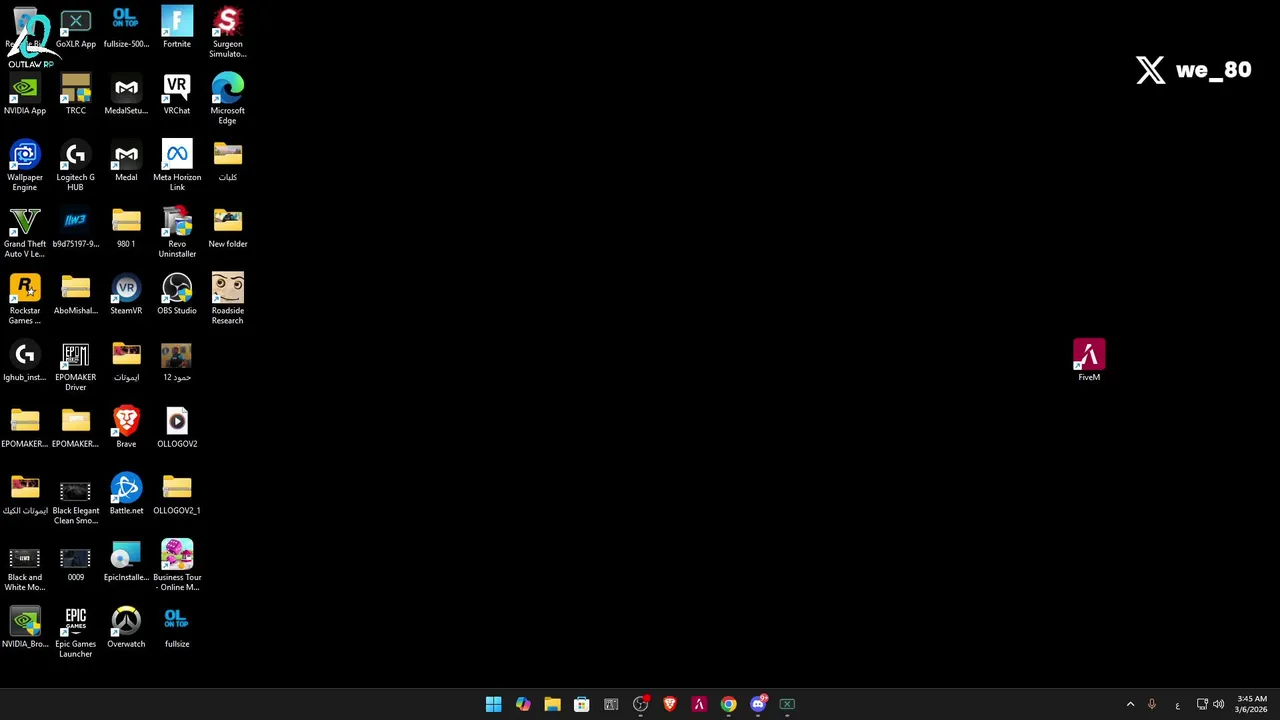Select the MedalSetup installer icon
The height and width of the screenshot is (720, 1280).
pyautogui.click(x=126, y=95)
